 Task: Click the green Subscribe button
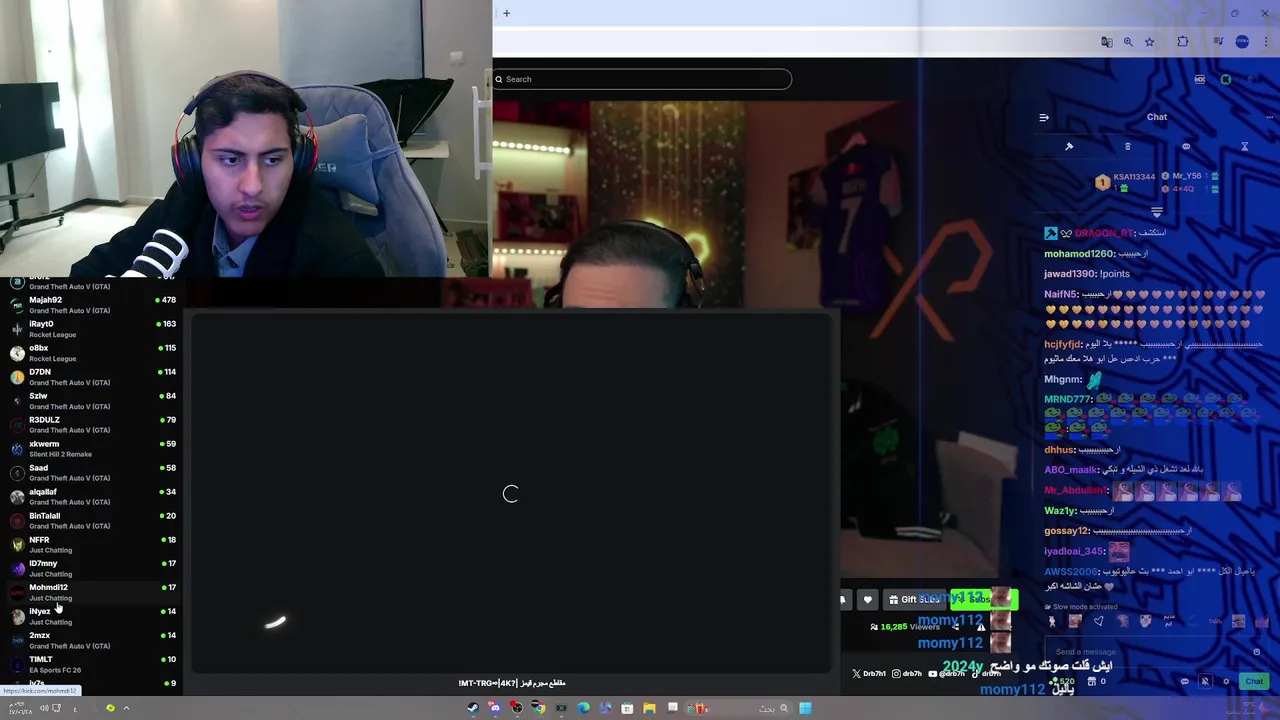pyautogui.click(x=984, y=599)
